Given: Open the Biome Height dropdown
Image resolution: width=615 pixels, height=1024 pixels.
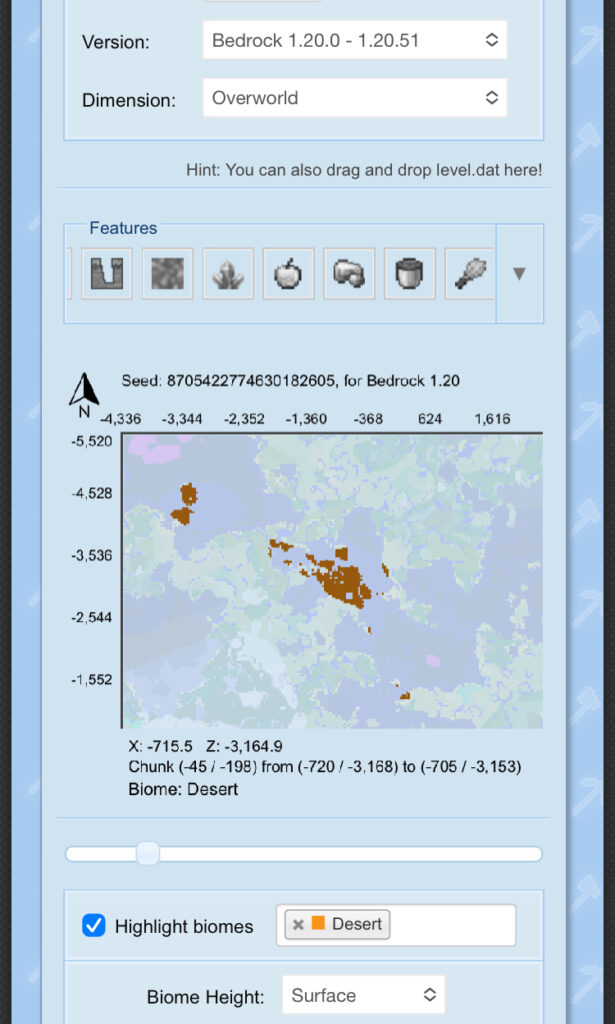Looking at the screenshot, I should point(364,995).
